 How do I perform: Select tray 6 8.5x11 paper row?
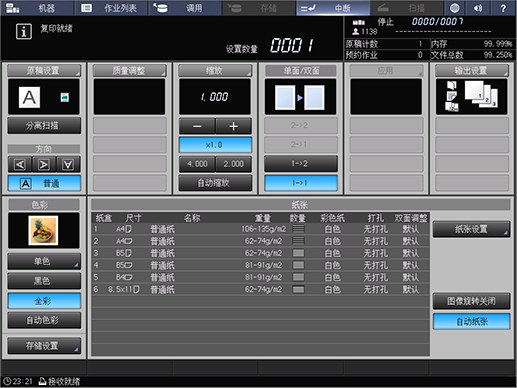point(261,289)
